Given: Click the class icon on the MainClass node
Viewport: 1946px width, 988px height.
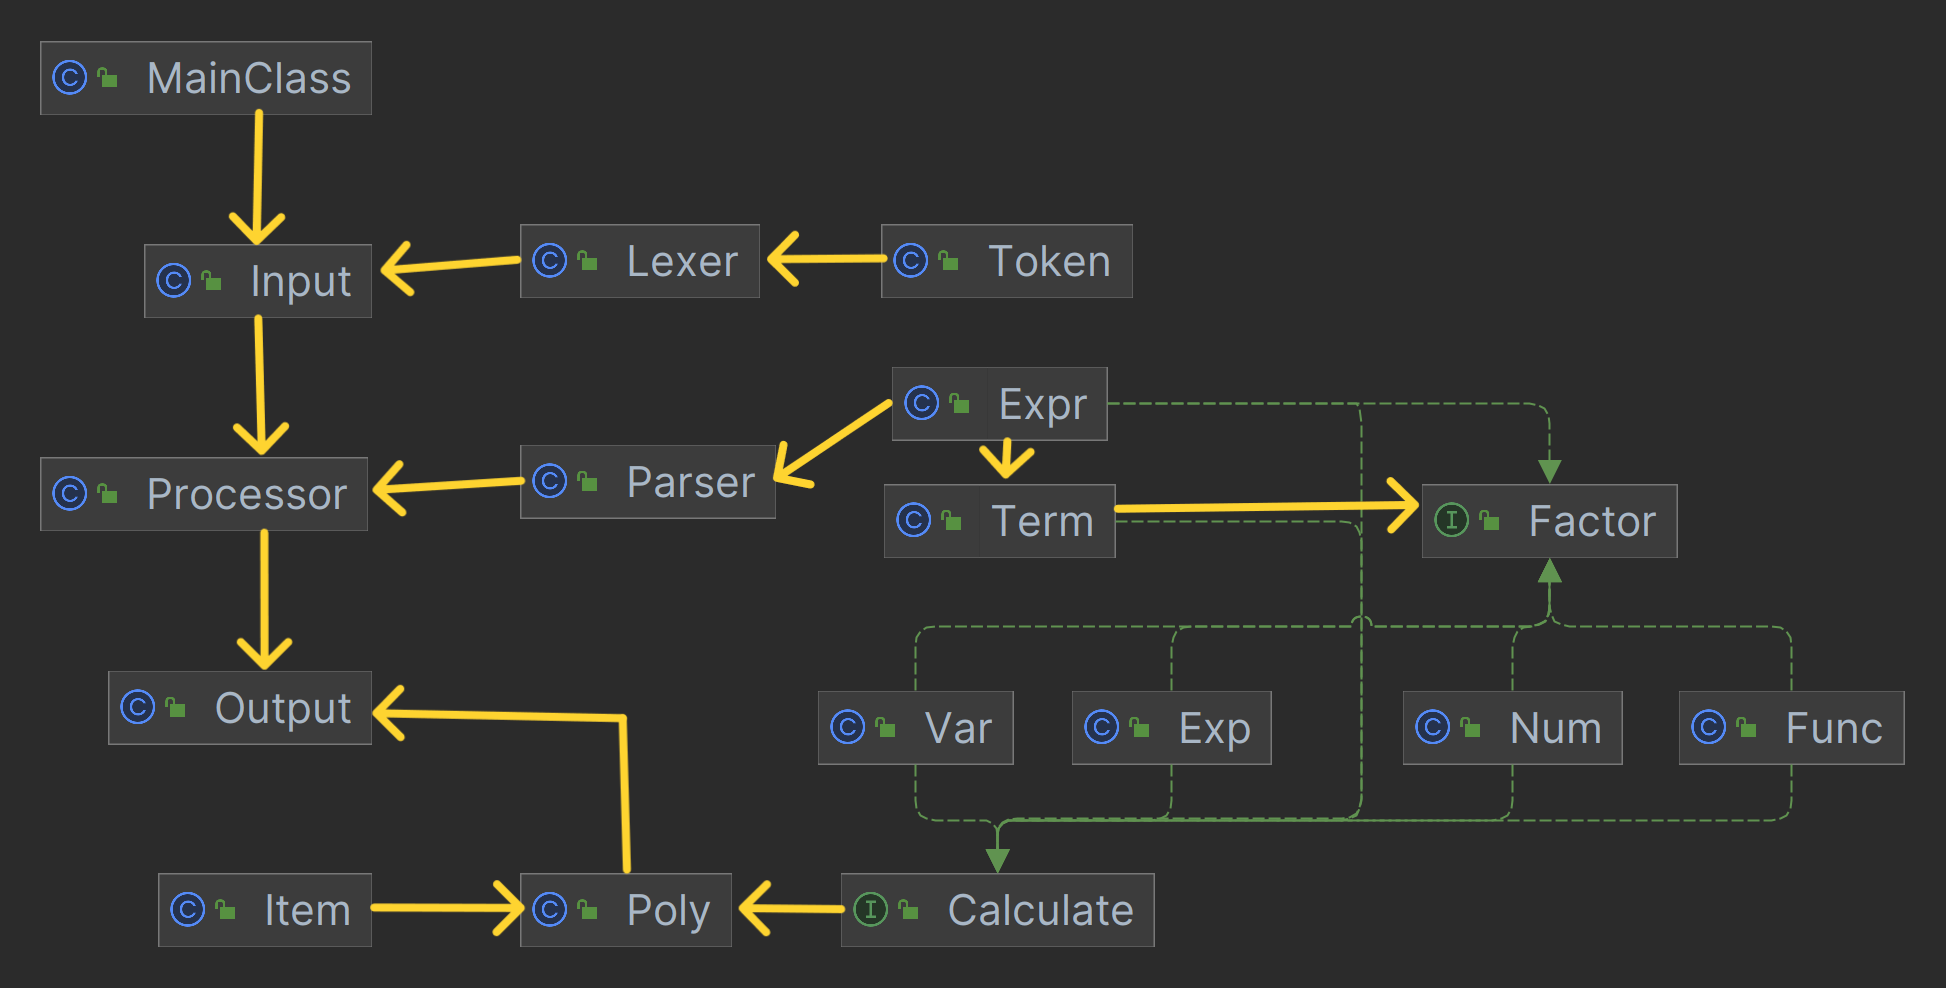Looking at the screenshot, I should [70, 78].
